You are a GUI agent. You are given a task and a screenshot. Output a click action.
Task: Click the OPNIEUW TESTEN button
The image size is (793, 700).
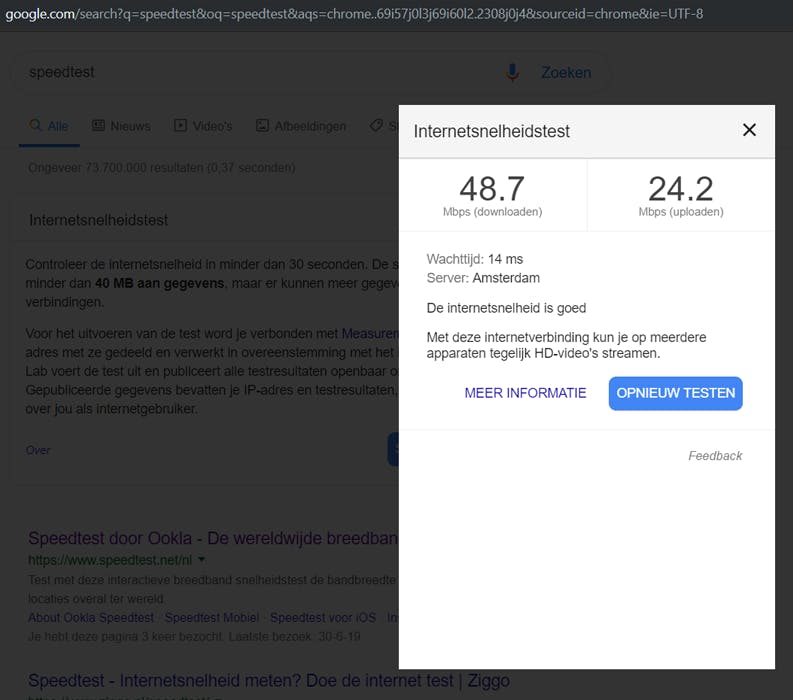click(x=675, y=393)
